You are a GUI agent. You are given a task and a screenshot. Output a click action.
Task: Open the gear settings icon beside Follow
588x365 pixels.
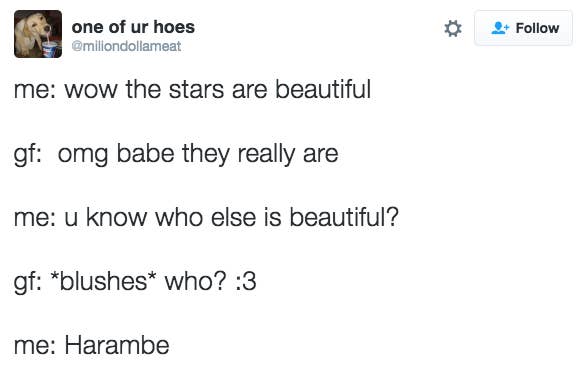(x=453, y=29)
